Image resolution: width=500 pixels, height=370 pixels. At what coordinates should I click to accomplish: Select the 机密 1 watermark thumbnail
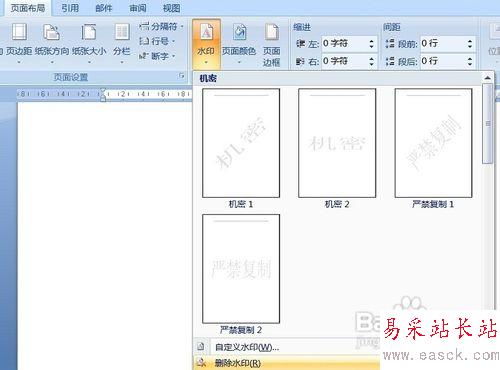click(241, 143)
